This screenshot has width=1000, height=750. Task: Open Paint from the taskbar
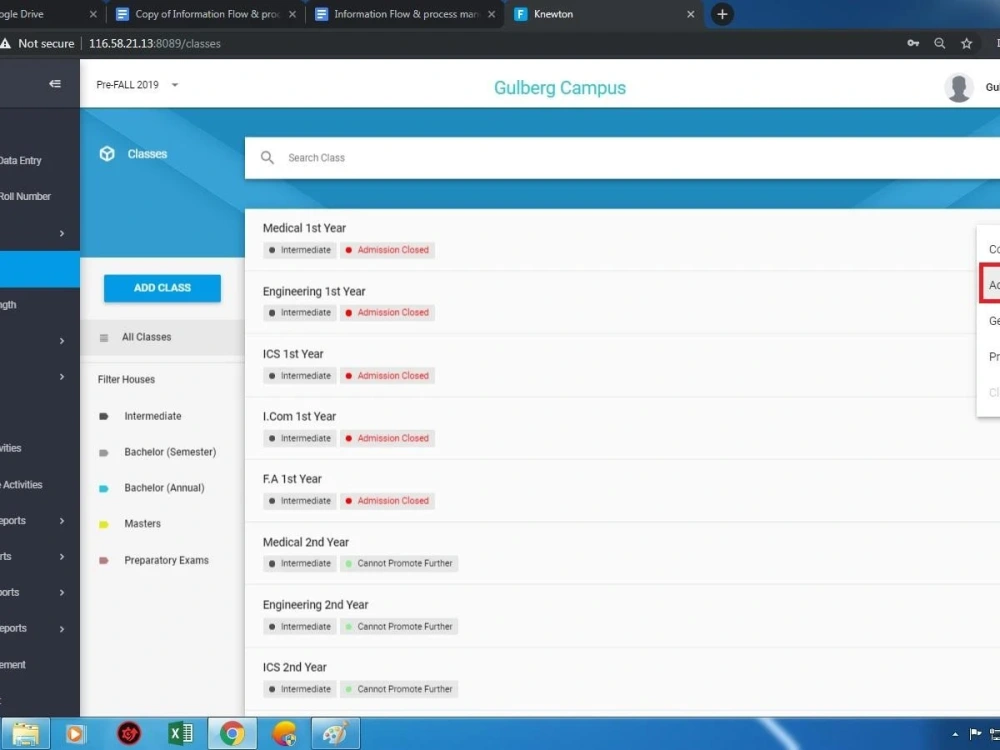[x=336, y=733]
